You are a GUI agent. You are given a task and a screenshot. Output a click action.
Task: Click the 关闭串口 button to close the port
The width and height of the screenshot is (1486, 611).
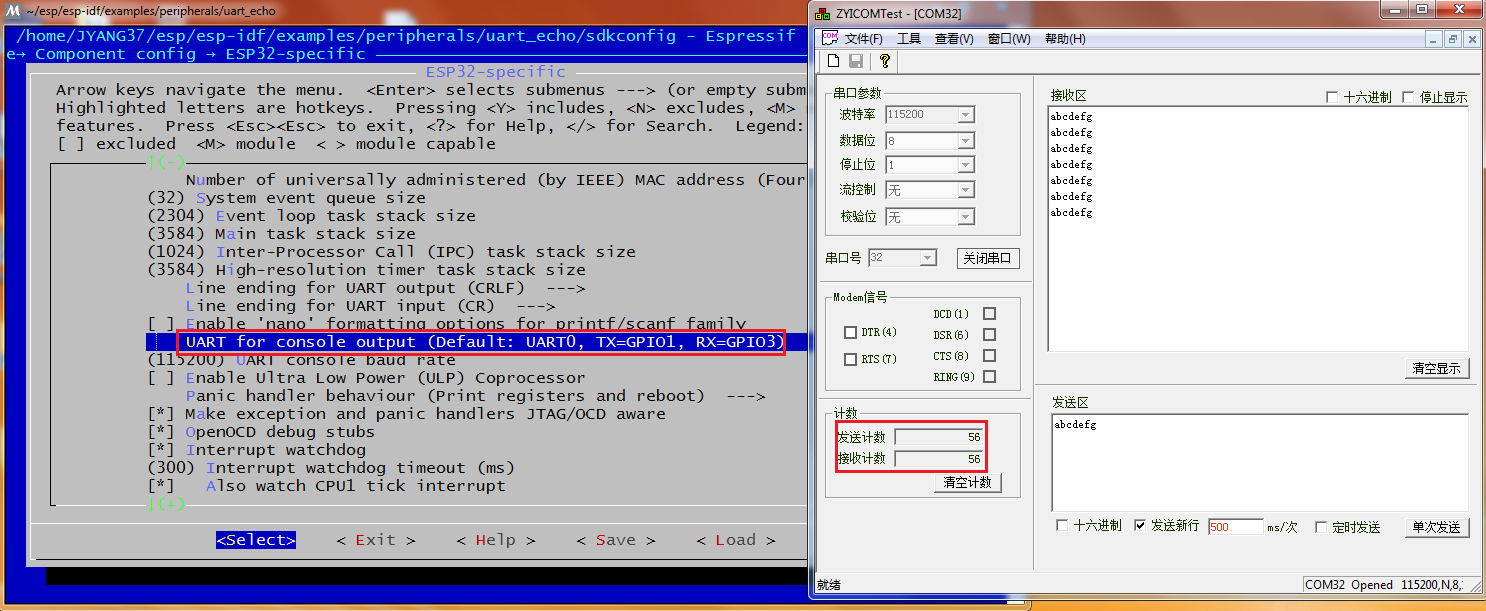click(x=988, y=258)
